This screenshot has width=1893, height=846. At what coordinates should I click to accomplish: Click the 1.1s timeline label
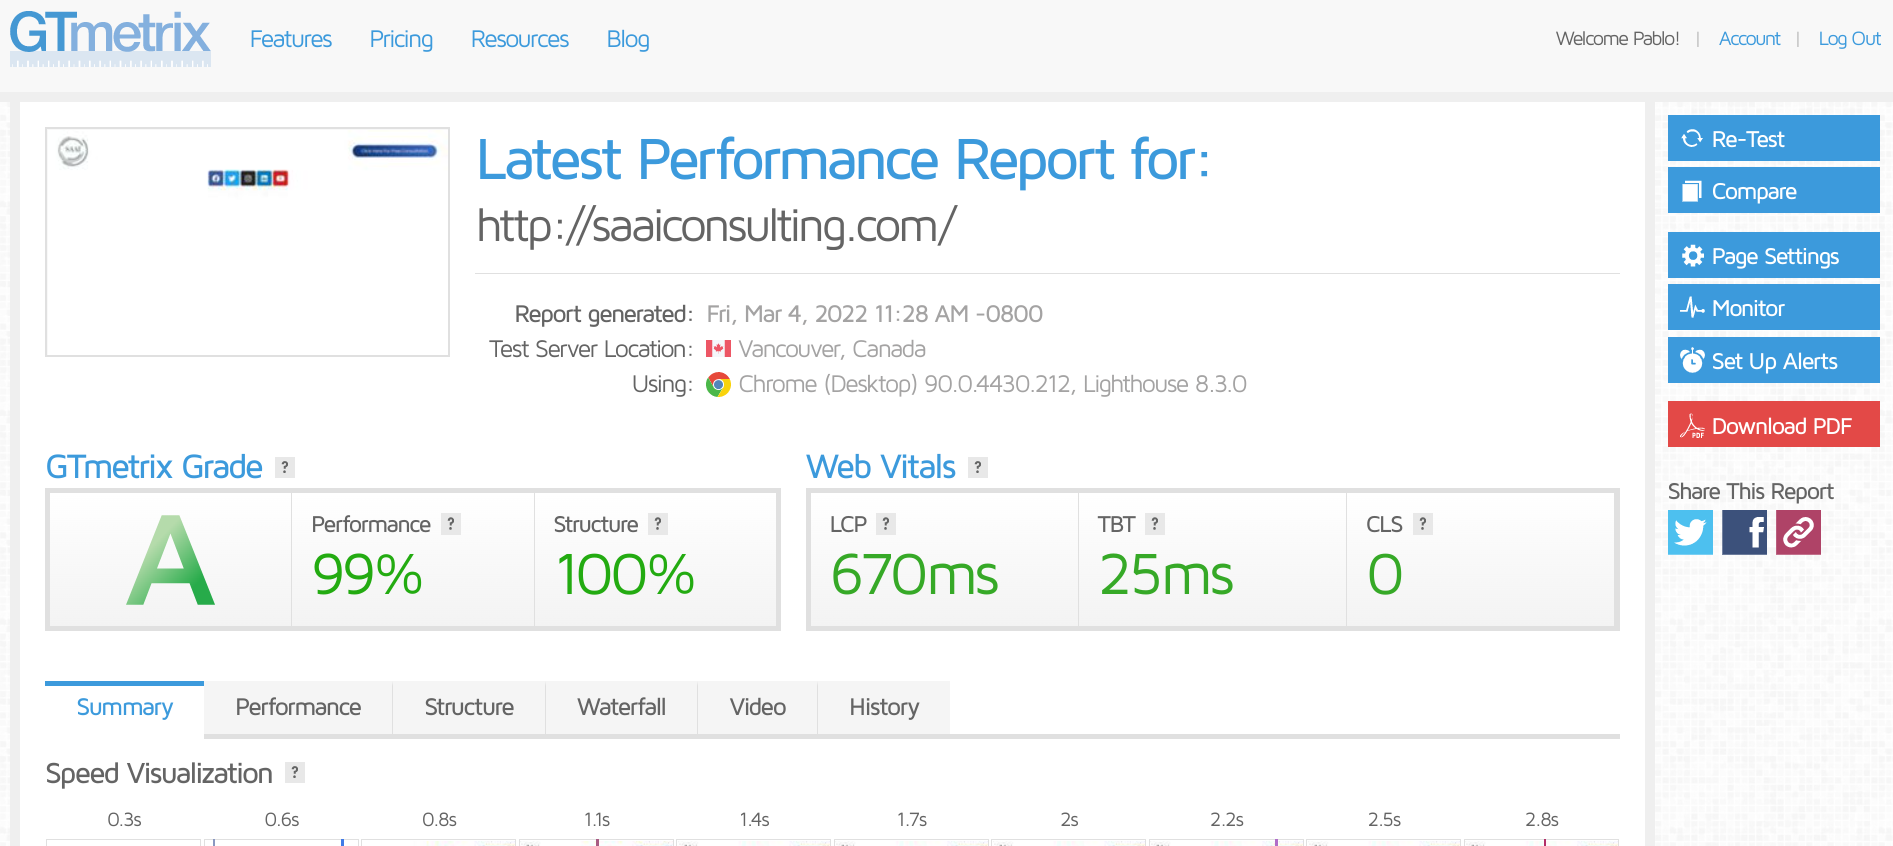pyautogui.click(x=597, y=820)
